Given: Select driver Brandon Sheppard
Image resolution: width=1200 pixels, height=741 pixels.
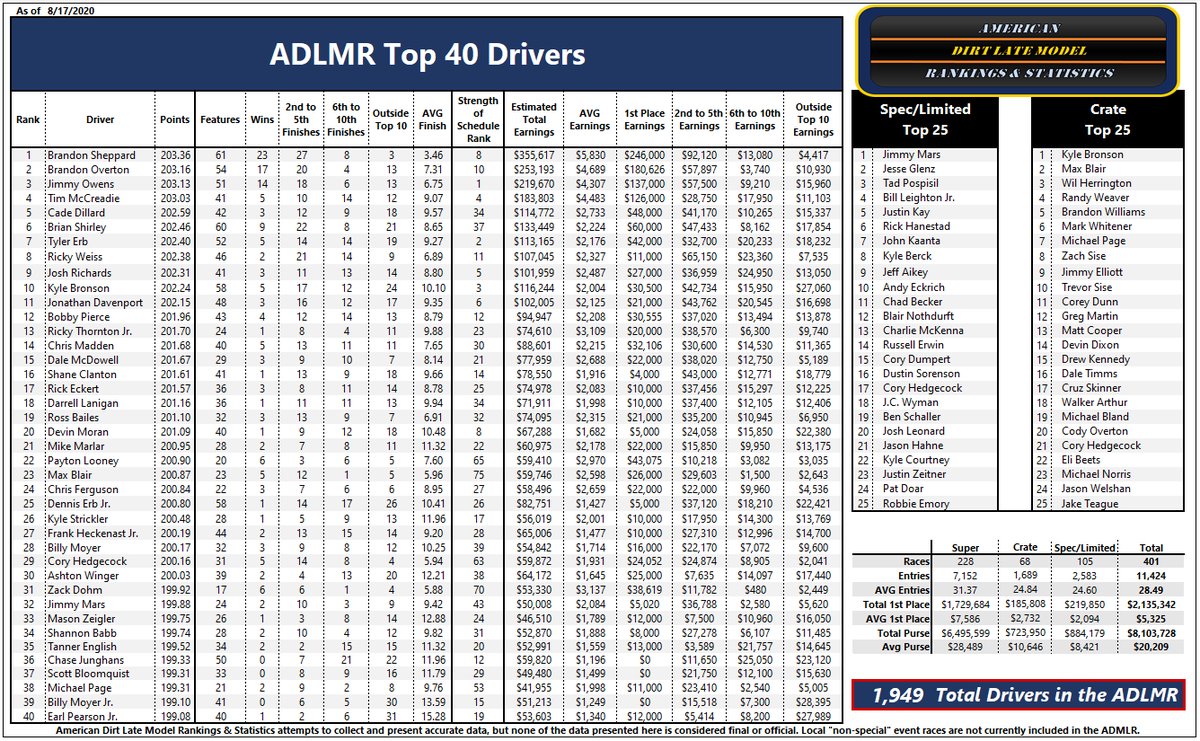Looking at the screenshot, I should [92, 156].
